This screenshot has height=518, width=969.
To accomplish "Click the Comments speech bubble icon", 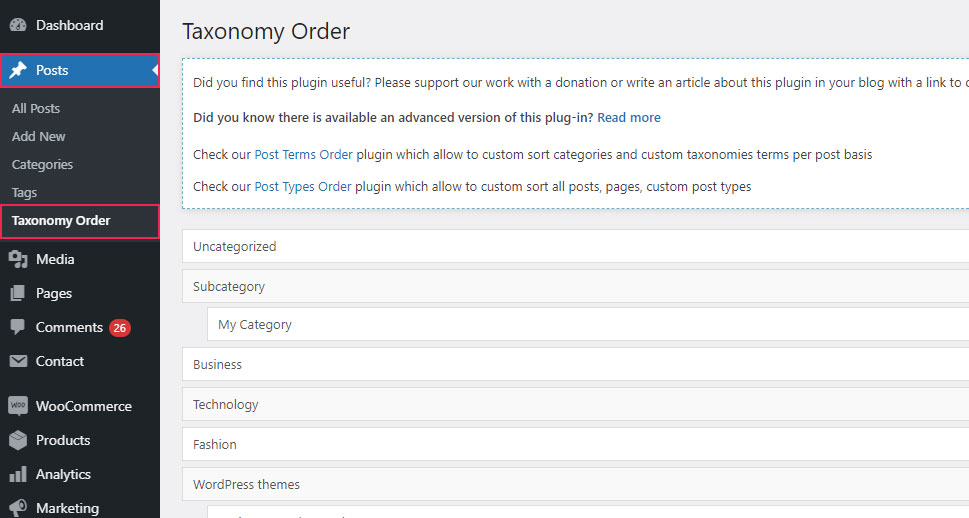I will click(x=18, y=327).
